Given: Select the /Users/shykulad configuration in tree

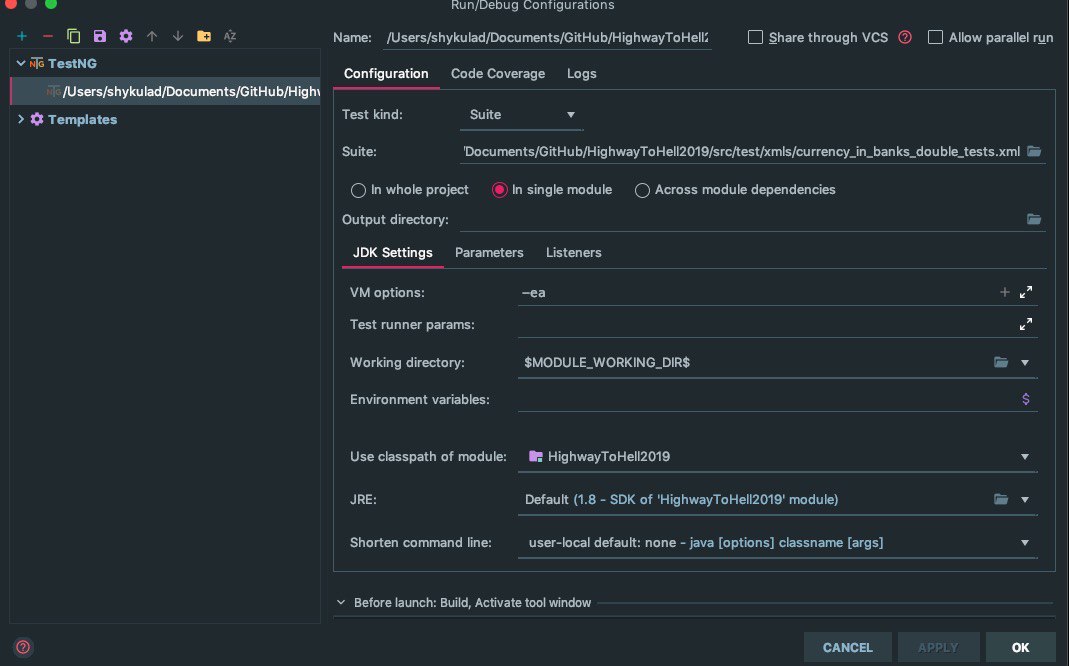Looking at the screenshot, I should pos(166,91).
